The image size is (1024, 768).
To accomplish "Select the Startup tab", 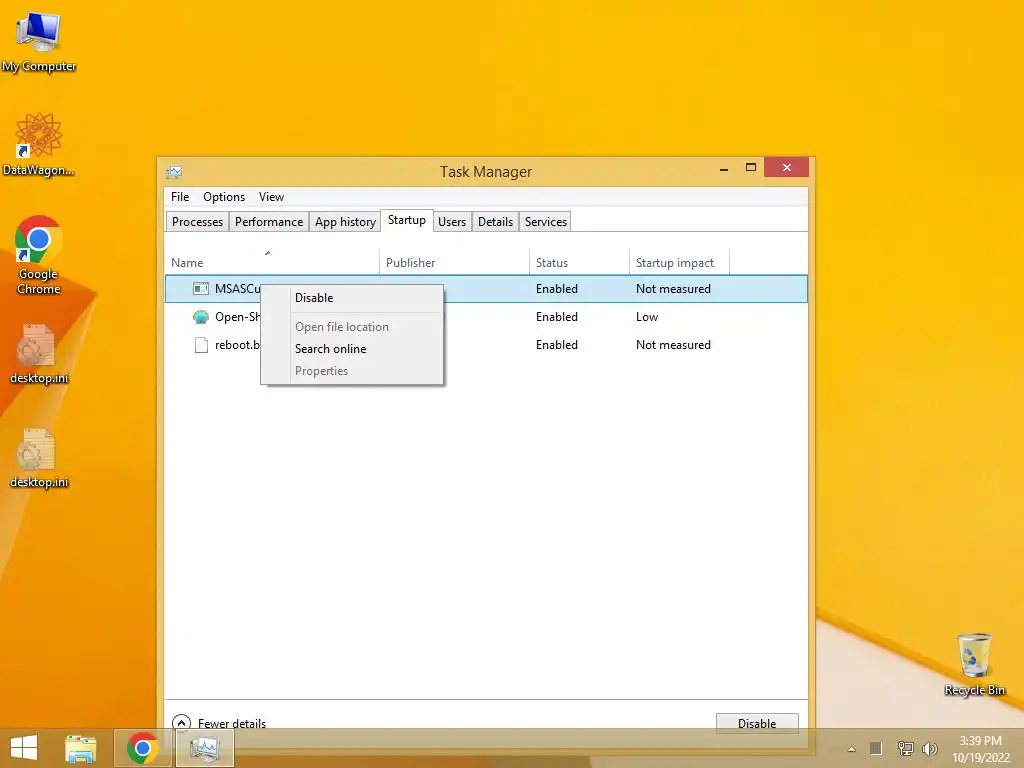I will (406, 220).
